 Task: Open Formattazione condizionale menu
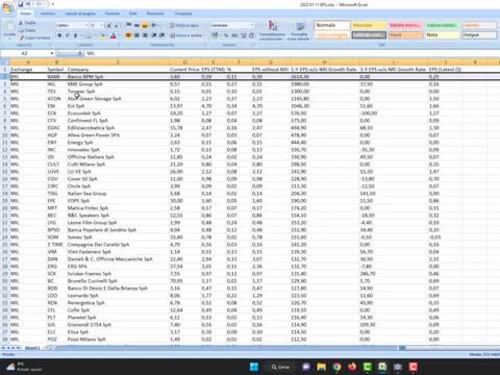(272, 30)
